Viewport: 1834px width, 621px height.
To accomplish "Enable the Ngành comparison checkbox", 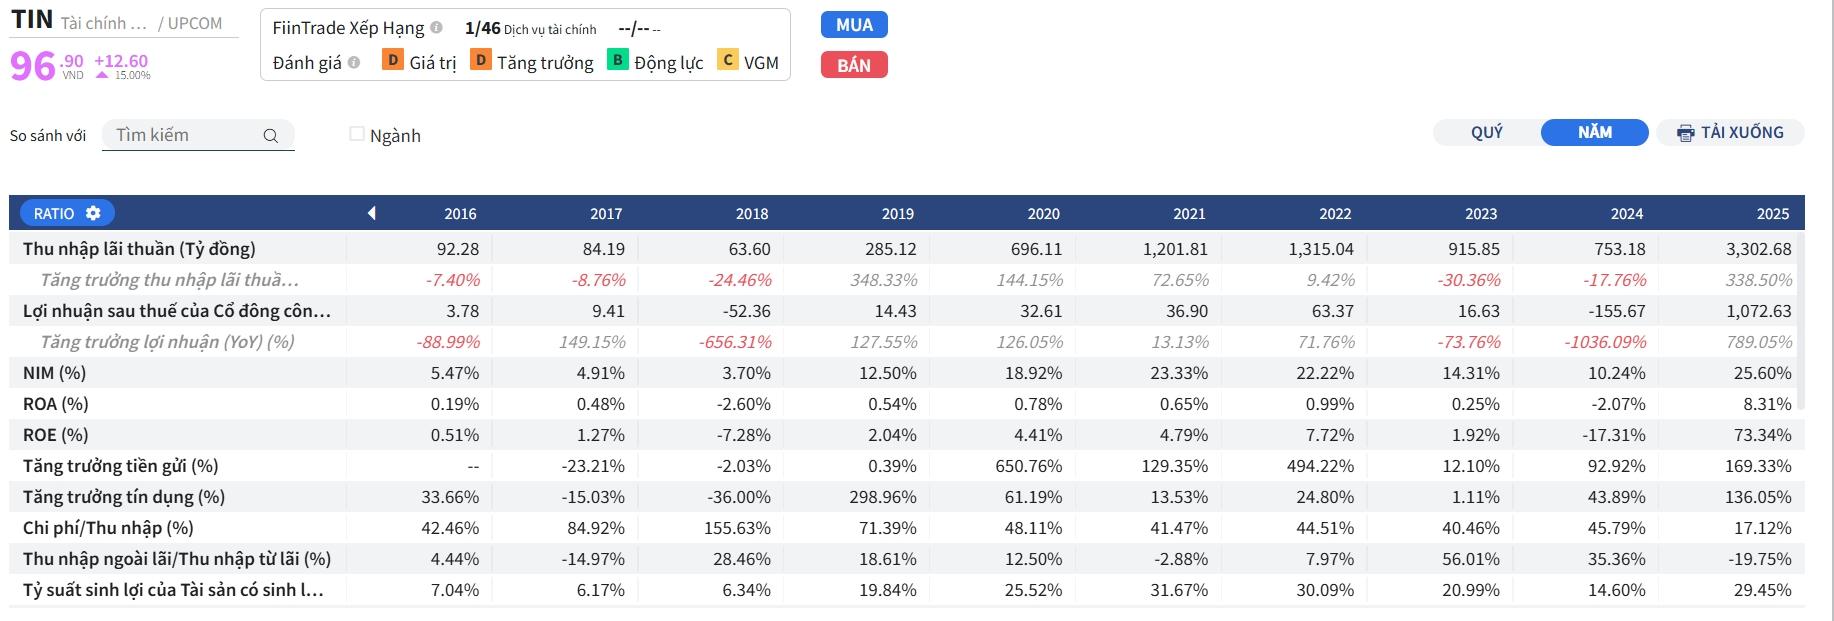I will click(357, 134).
